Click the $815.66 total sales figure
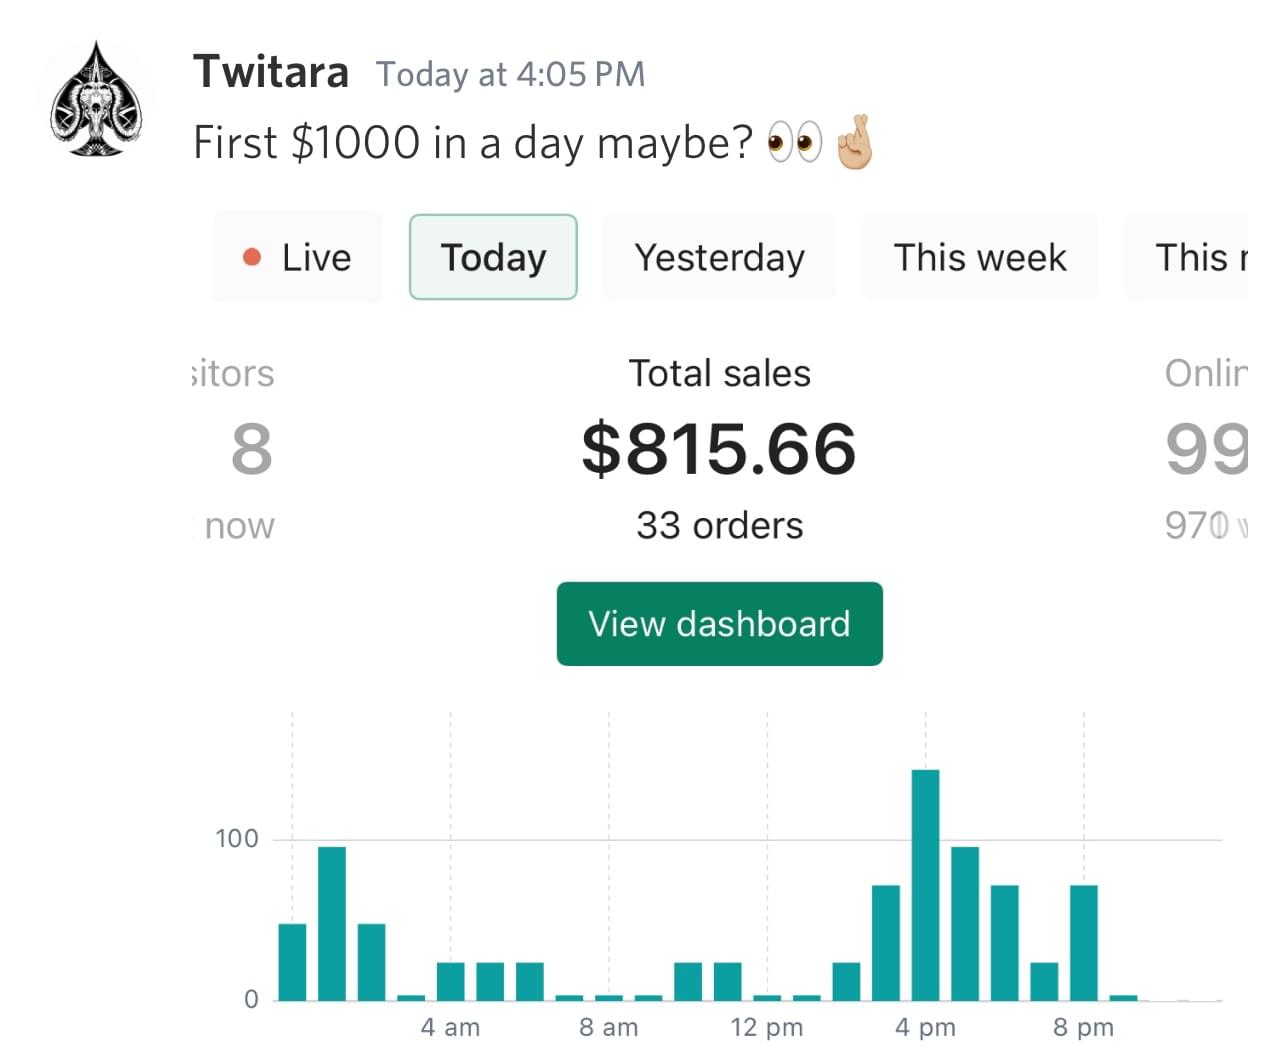Image resolution: width=1284 pixels, height=1063 pixels. (x=719, y=448)
